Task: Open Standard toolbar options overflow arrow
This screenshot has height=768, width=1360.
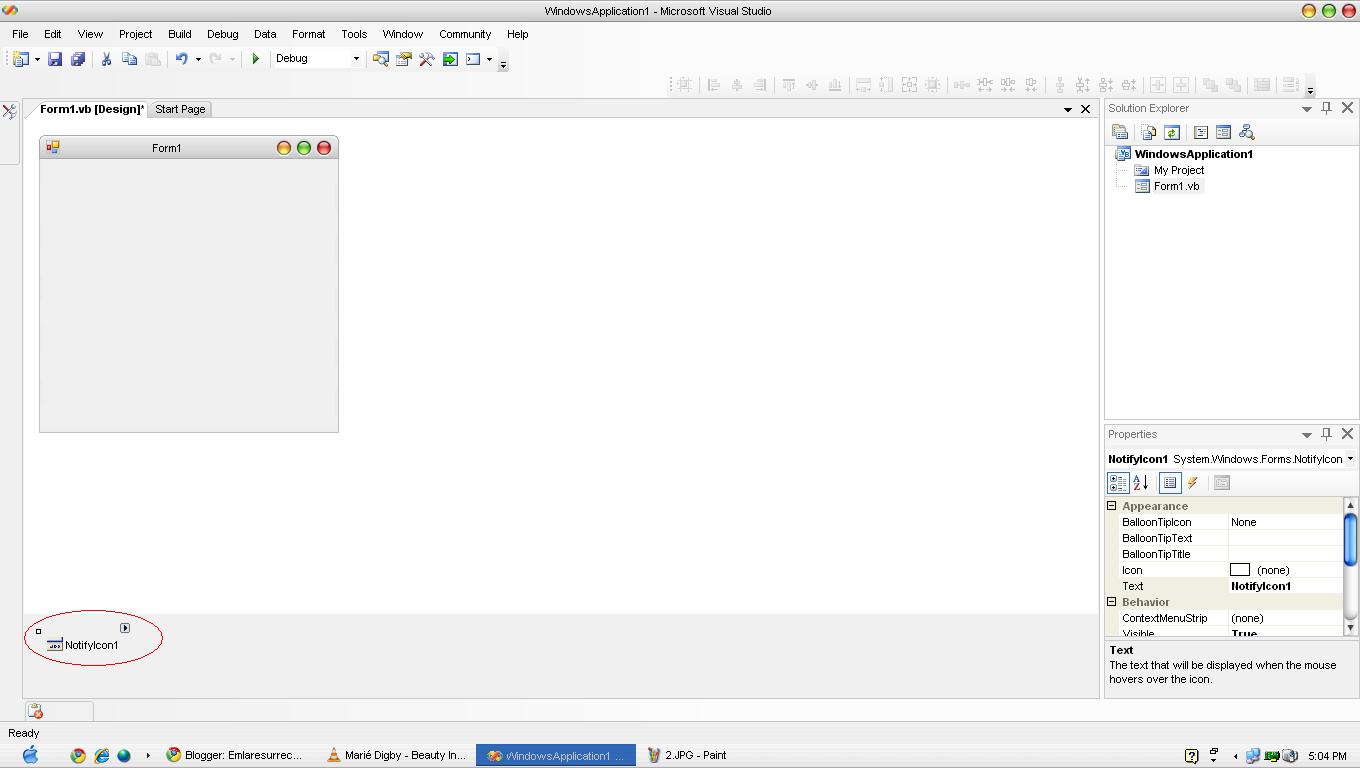Action: point(503,64)
